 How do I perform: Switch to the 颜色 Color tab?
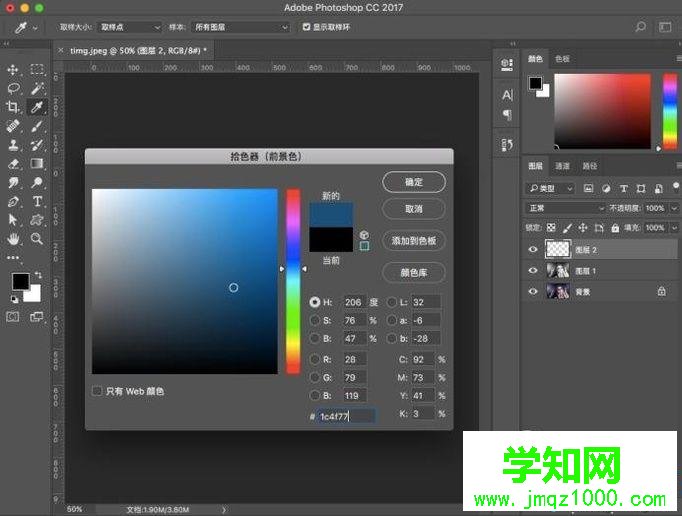[x=535, y=58]
